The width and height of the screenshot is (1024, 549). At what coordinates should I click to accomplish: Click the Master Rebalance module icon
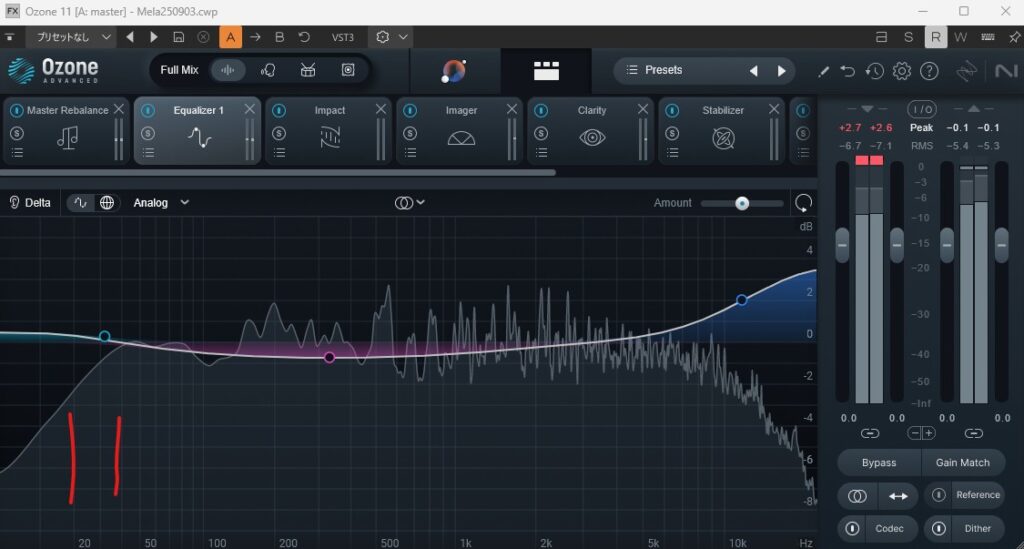67,138
